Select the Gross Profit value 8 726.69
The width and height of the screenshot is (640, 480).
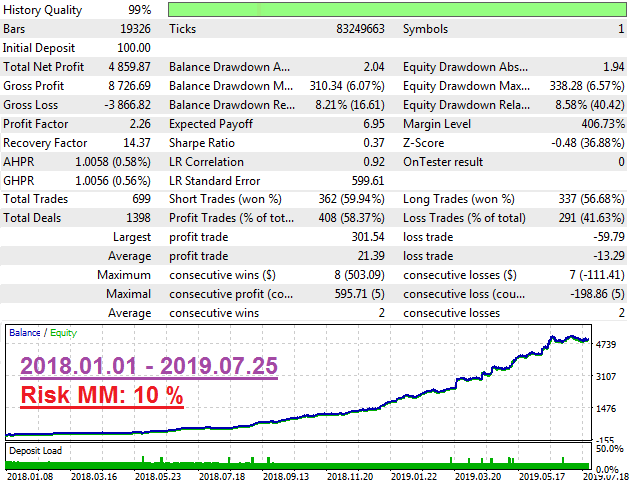pyautogui.click(x=129, y=86)
